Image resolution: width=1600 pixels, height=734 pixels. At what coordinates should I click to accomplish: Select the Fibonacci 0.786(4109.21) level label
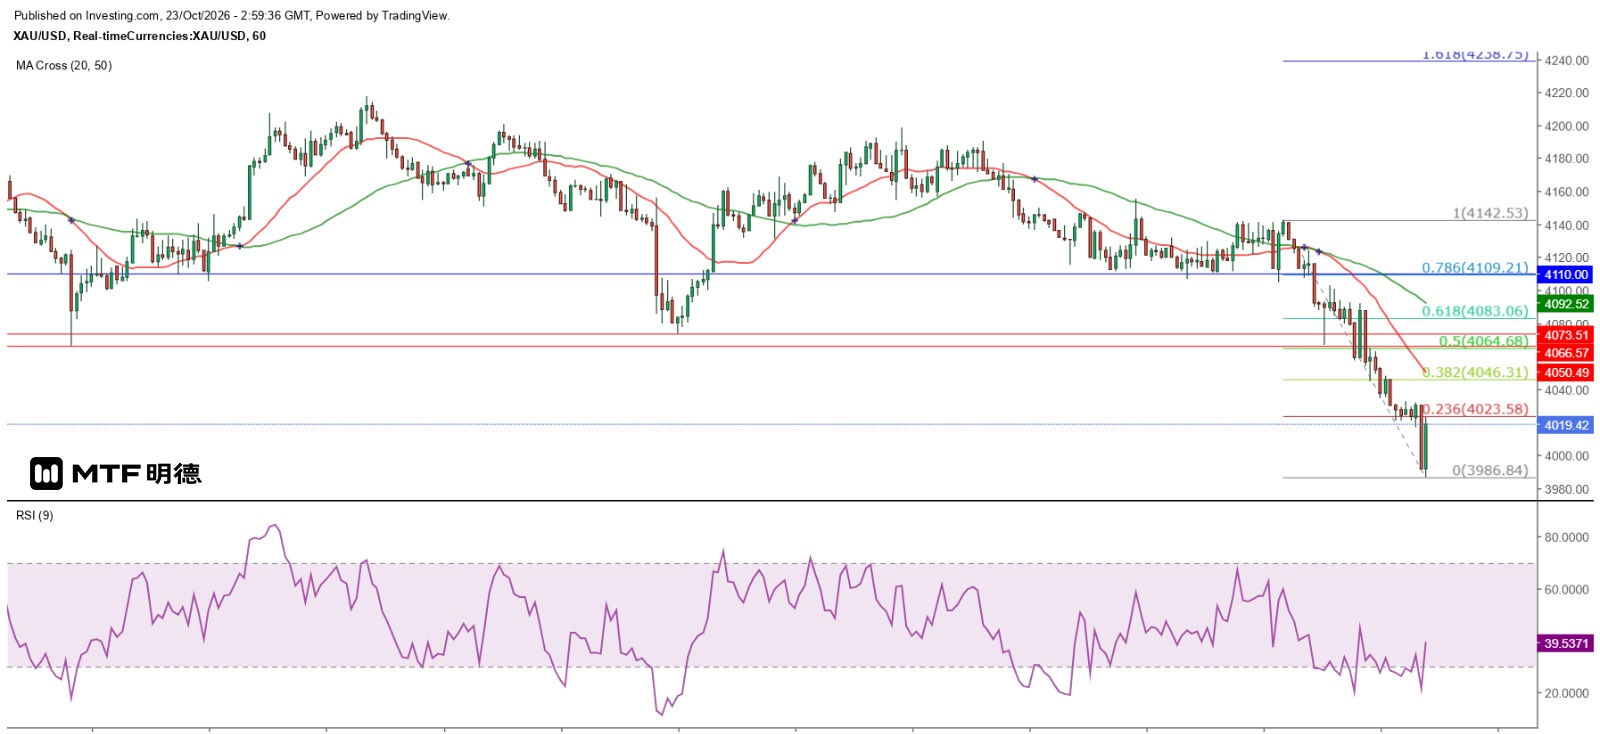point(1475,268)
